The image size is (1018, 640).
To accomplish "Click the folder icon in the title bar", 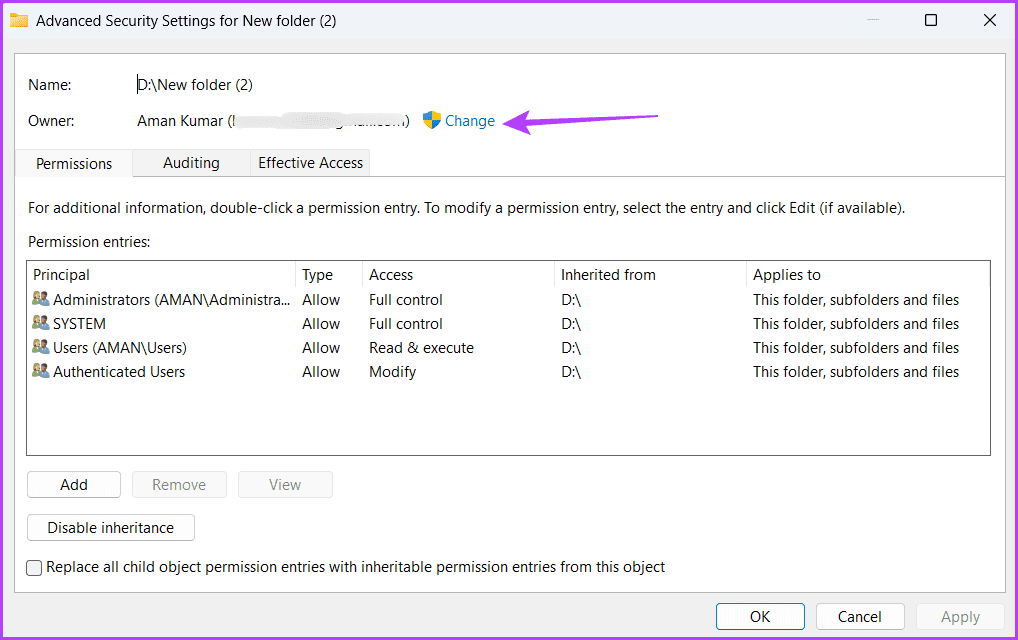I will click(x=19, y=21).
